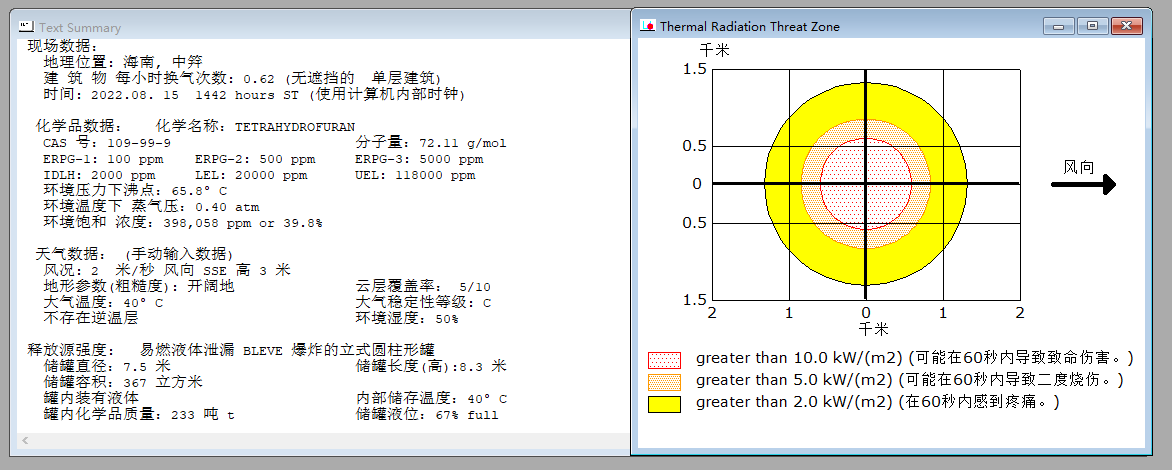Click the 现场数据 heading
Viewport: 1172px width, 470px height.
(63, 46)
